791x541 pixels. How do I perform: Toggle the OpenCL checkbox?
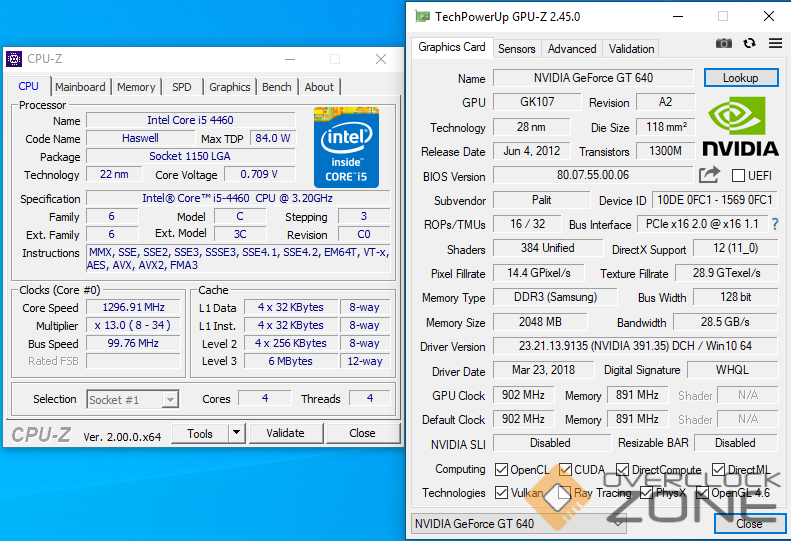501,470
